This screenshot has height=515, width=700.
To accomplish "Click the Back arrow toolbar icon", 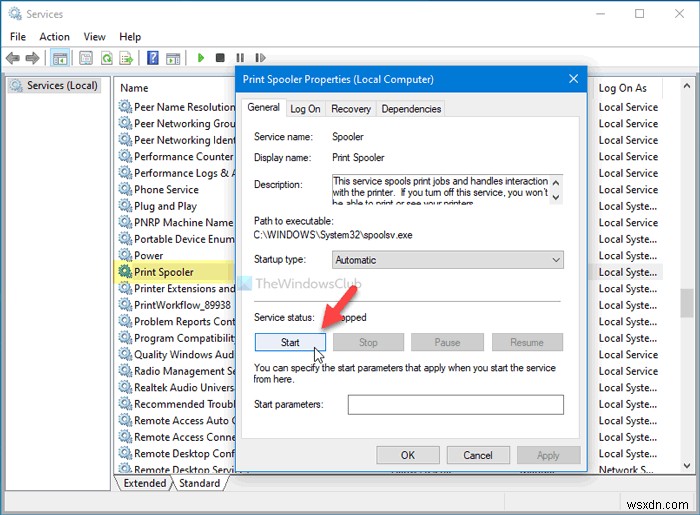I will click(13, 58).
